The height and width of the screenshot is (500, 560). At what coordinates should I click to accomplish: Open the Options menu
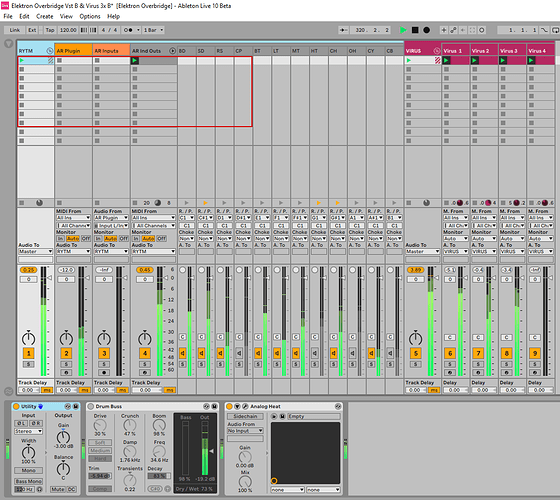pos(90,16)
